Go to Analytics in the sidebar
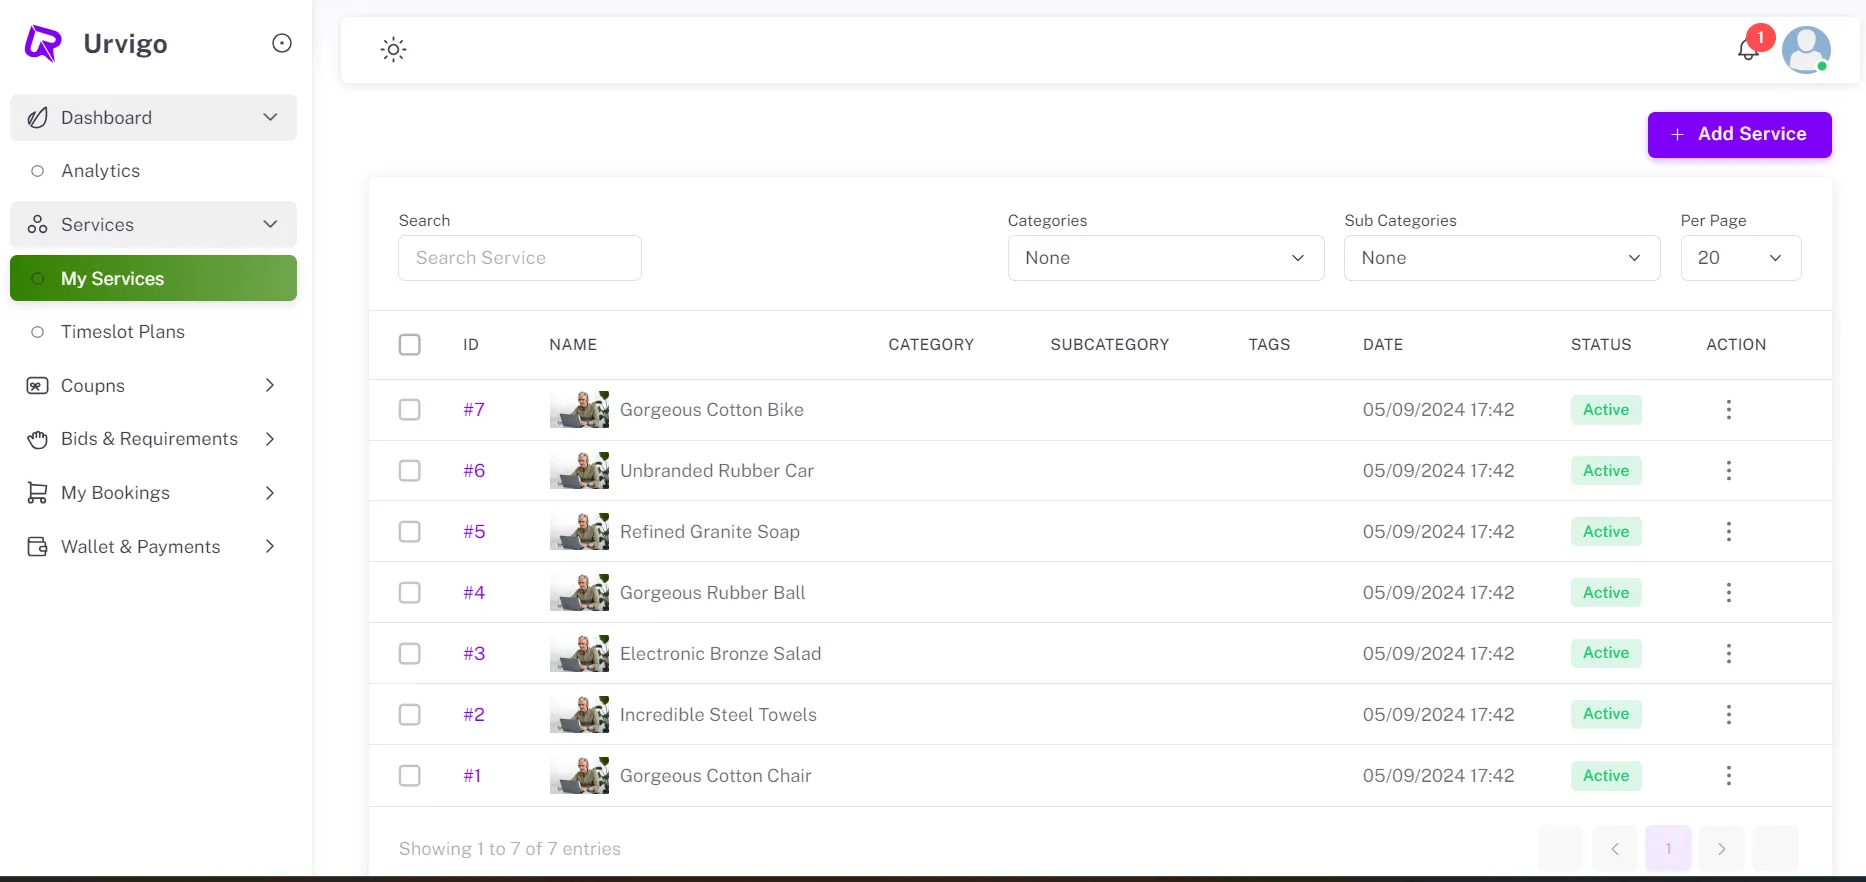1866x882 pixels. (100, 171)
